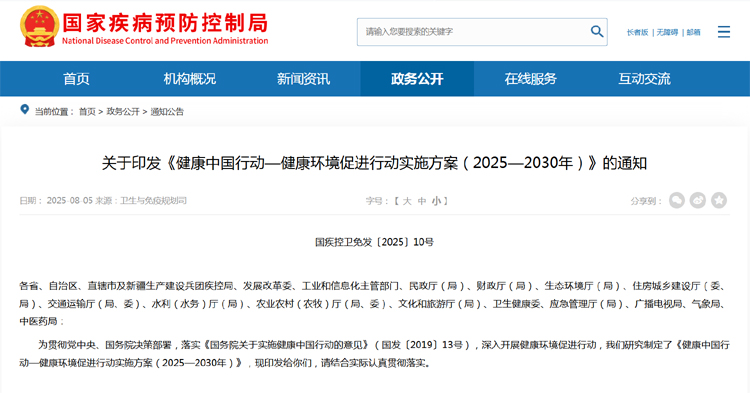Screen dimensions: 750x393
Task: Open the 无障碍 accessibility link
Action: click(x=667, y=32)
